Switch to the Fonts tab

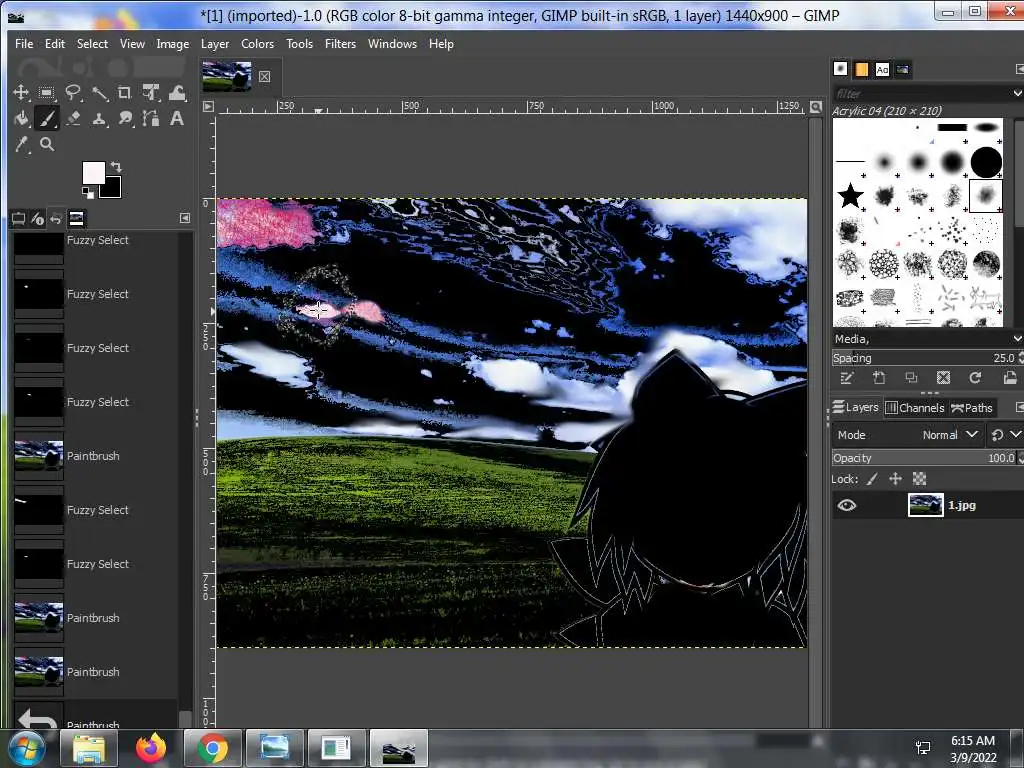[x=882, y=69]
